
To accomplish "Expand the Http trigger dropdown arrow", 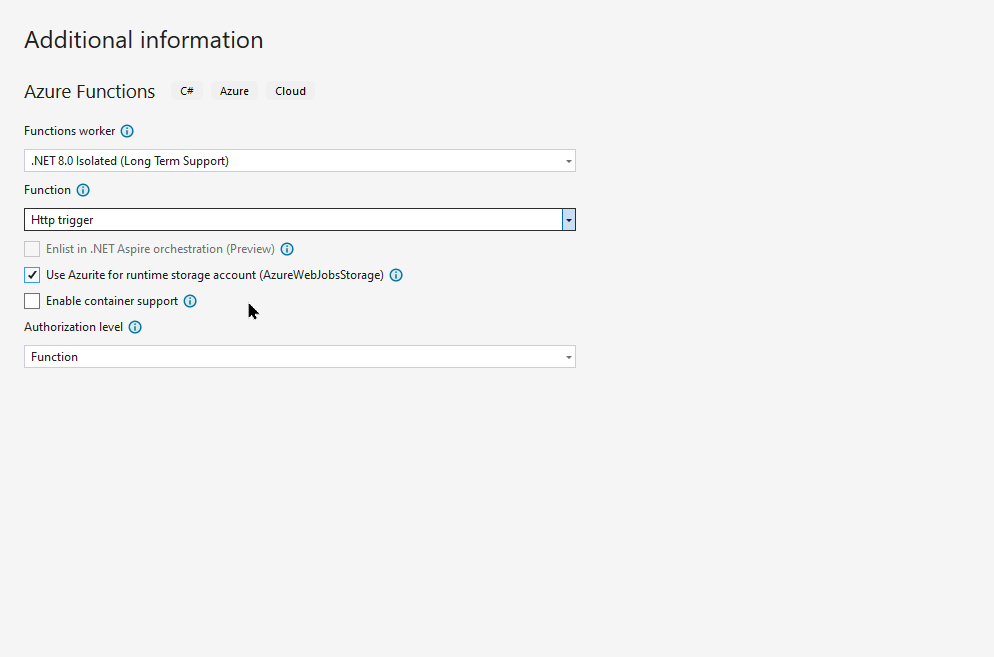I will click(569, 220).
